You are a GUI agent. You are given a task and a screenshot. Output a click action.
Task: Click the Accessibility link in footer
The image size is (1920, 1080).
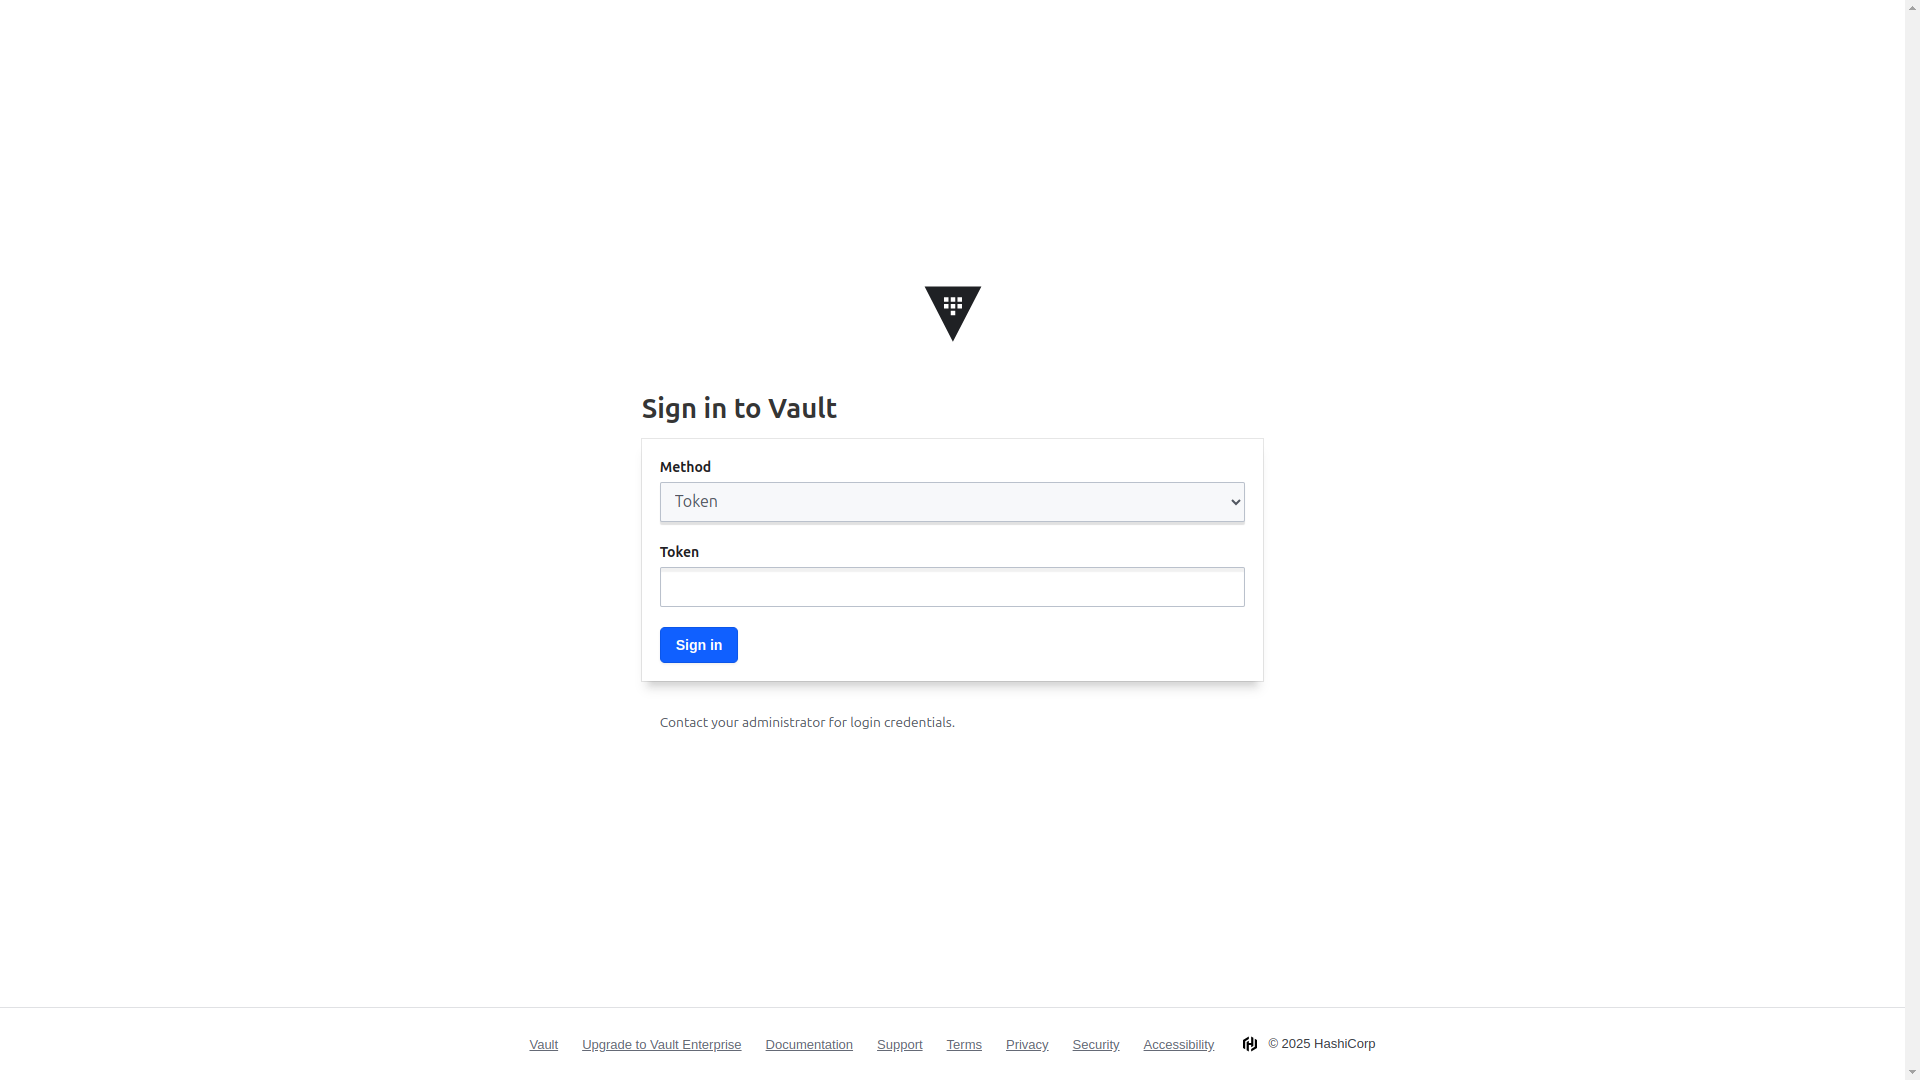[x=1179, y=1043]
